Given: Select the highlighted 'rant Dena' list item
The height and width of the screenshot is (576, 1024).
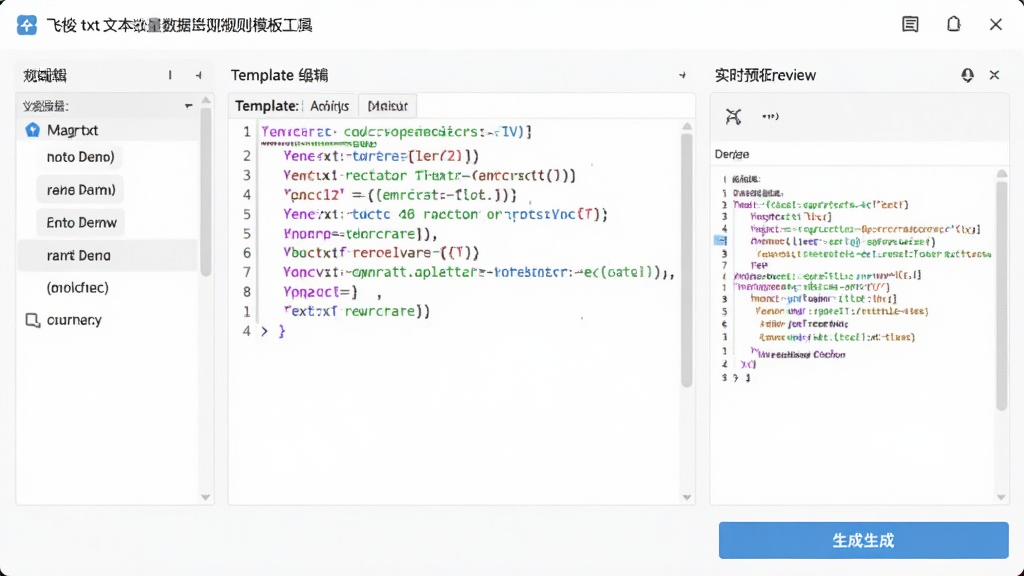Looking at the screenshot, I should (108, 255).
